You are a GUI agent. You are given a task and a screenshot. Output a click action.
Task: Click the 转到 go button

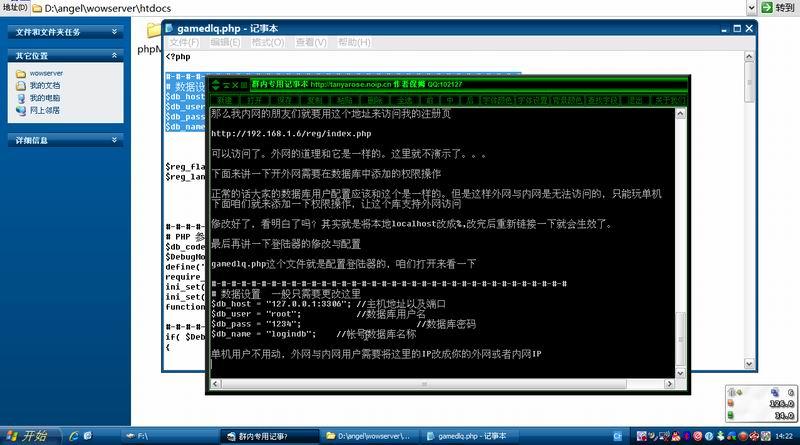[777, 7]
